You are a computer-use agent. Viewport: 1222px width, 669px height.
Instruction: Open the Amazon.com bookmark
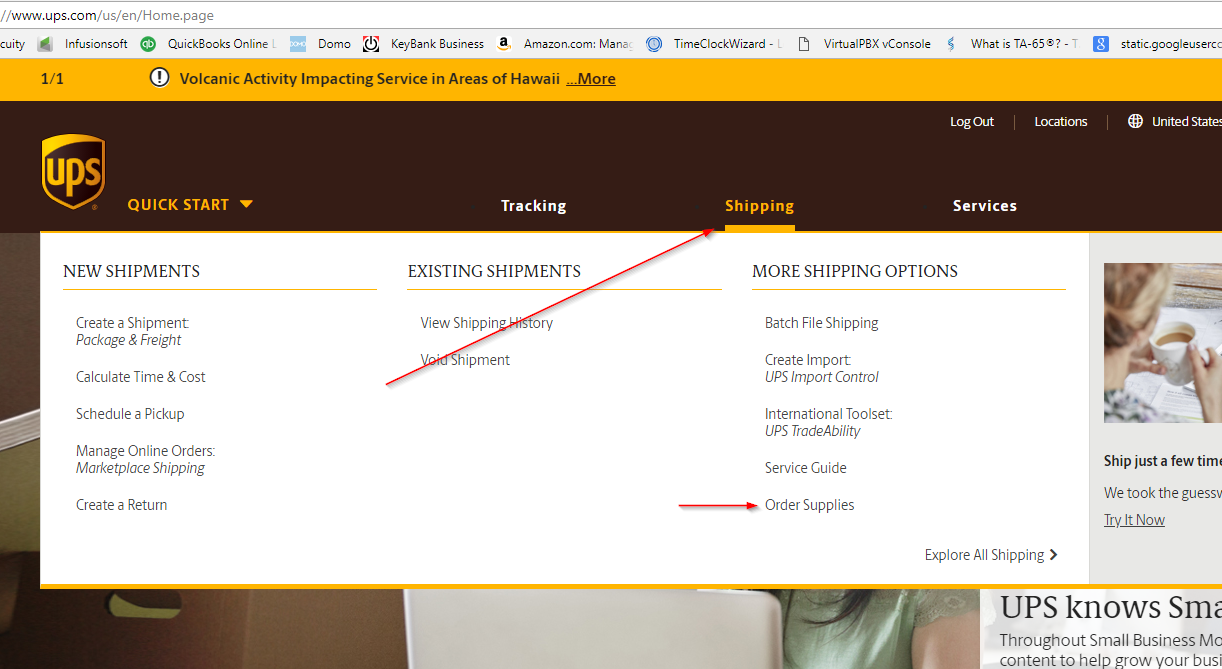coord(565,44)
